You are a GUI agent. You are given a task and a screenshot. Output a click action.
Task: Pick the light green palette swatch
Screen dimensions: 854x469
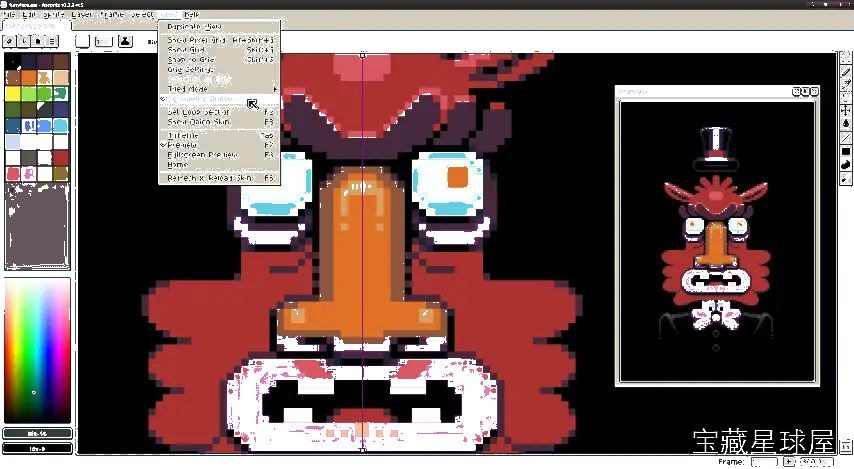coord(29,93)
